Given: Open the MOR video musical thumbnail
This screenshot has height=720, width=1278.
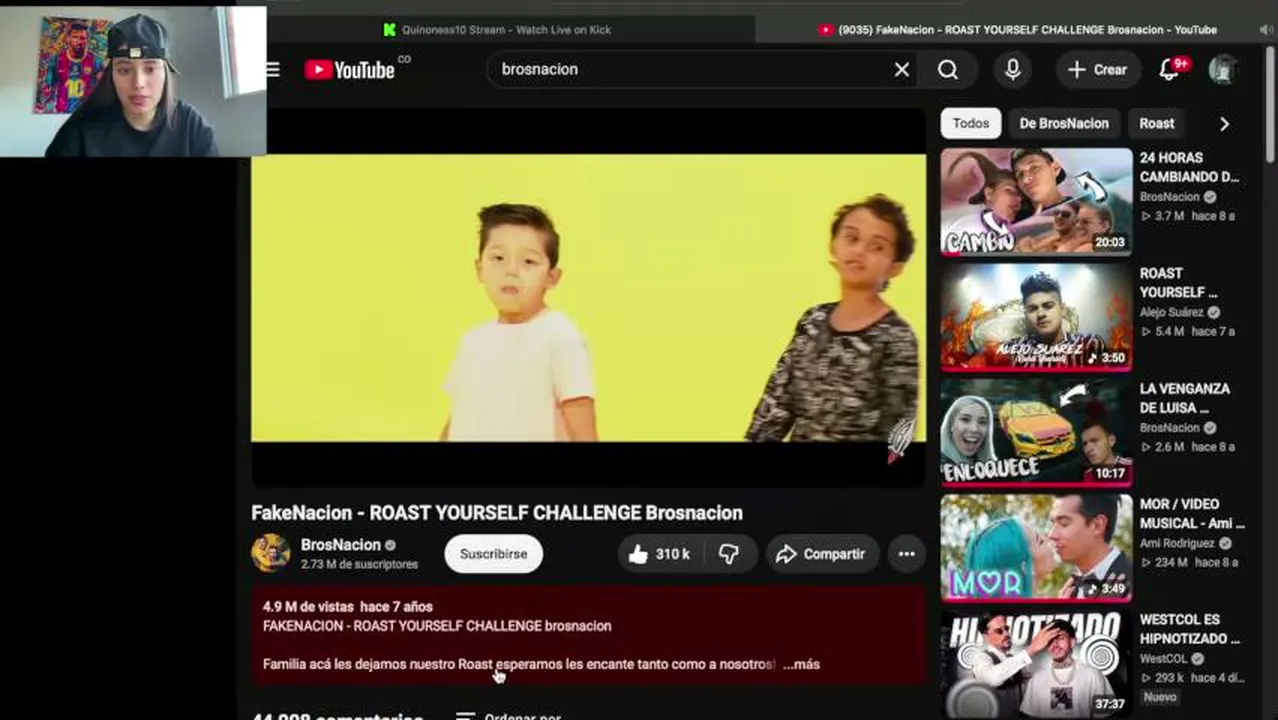Looking at the screenshot, I should click(1036, 548).
